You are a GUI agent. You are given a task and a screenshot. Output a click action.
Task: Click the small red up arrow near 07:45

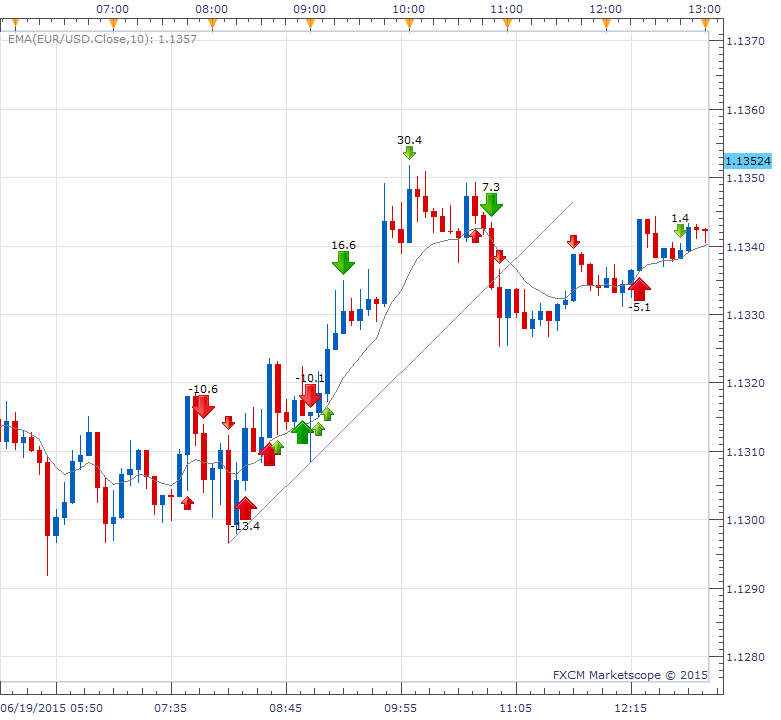tap(187, 503)
